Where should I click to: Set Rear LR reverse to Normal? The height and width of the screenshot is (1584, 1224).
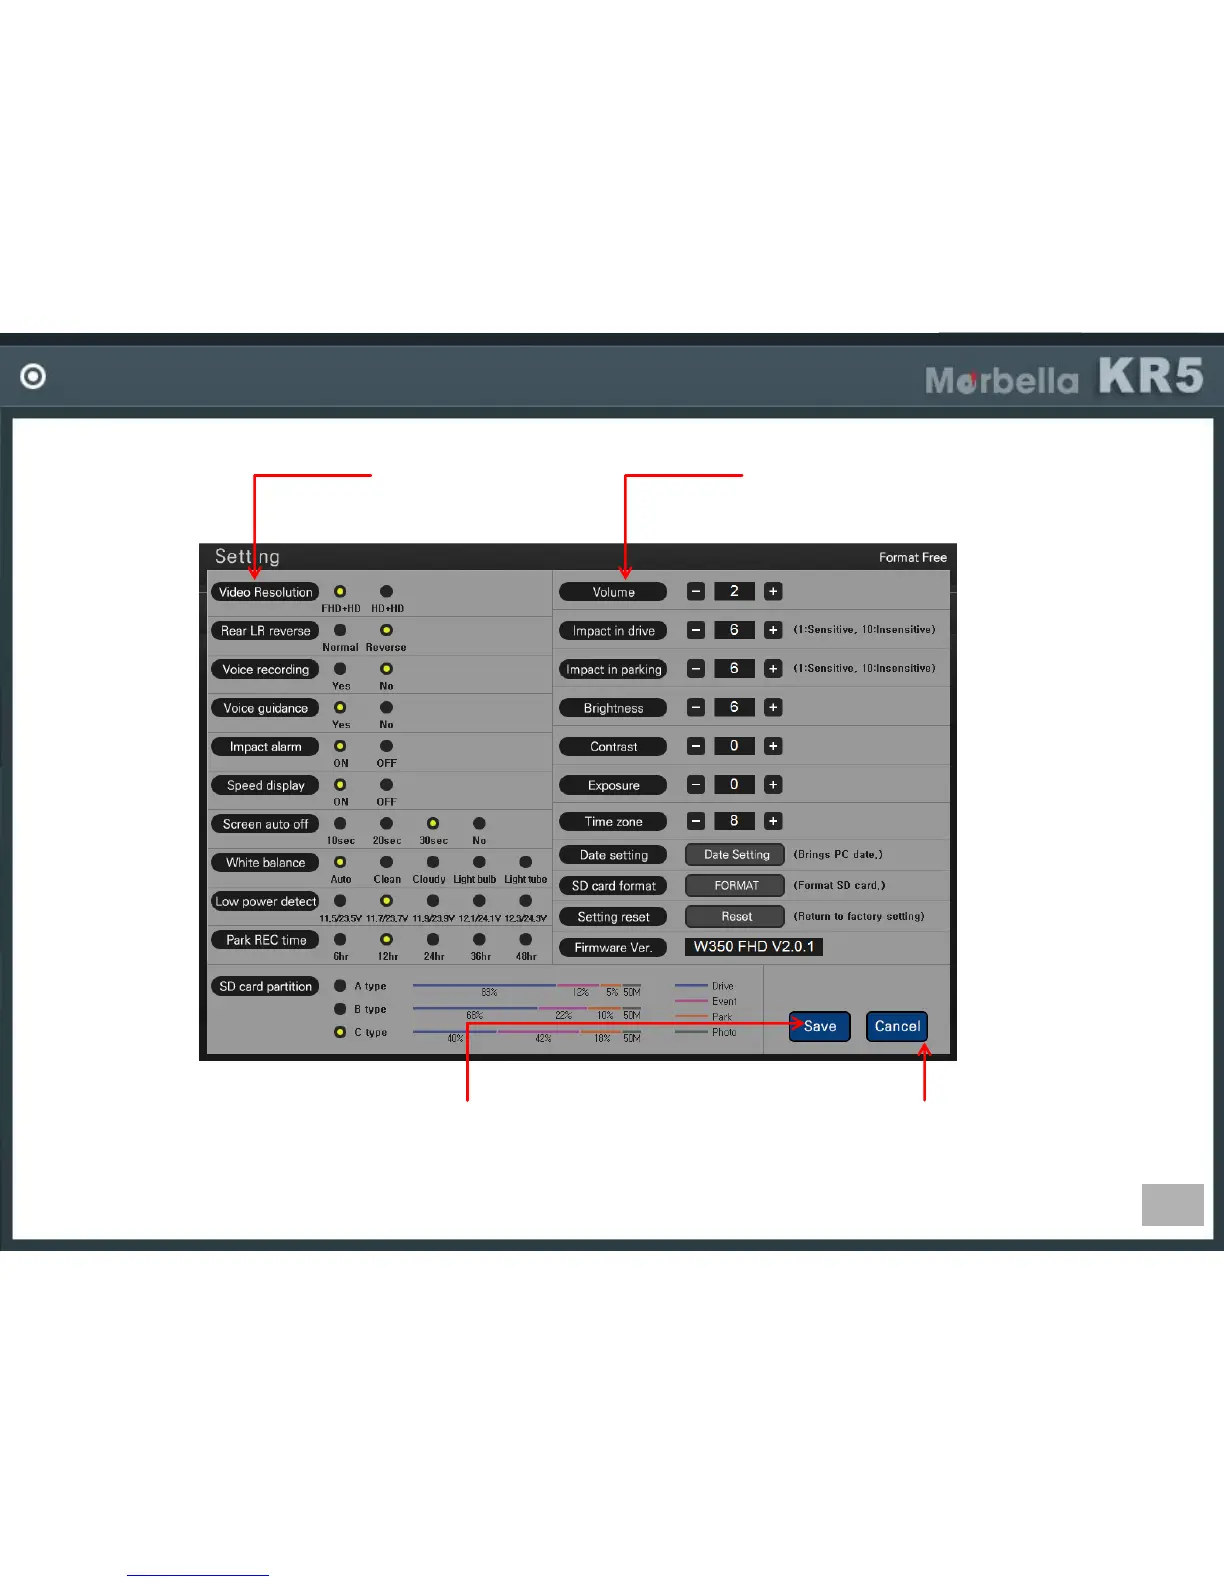pos(340,630)
